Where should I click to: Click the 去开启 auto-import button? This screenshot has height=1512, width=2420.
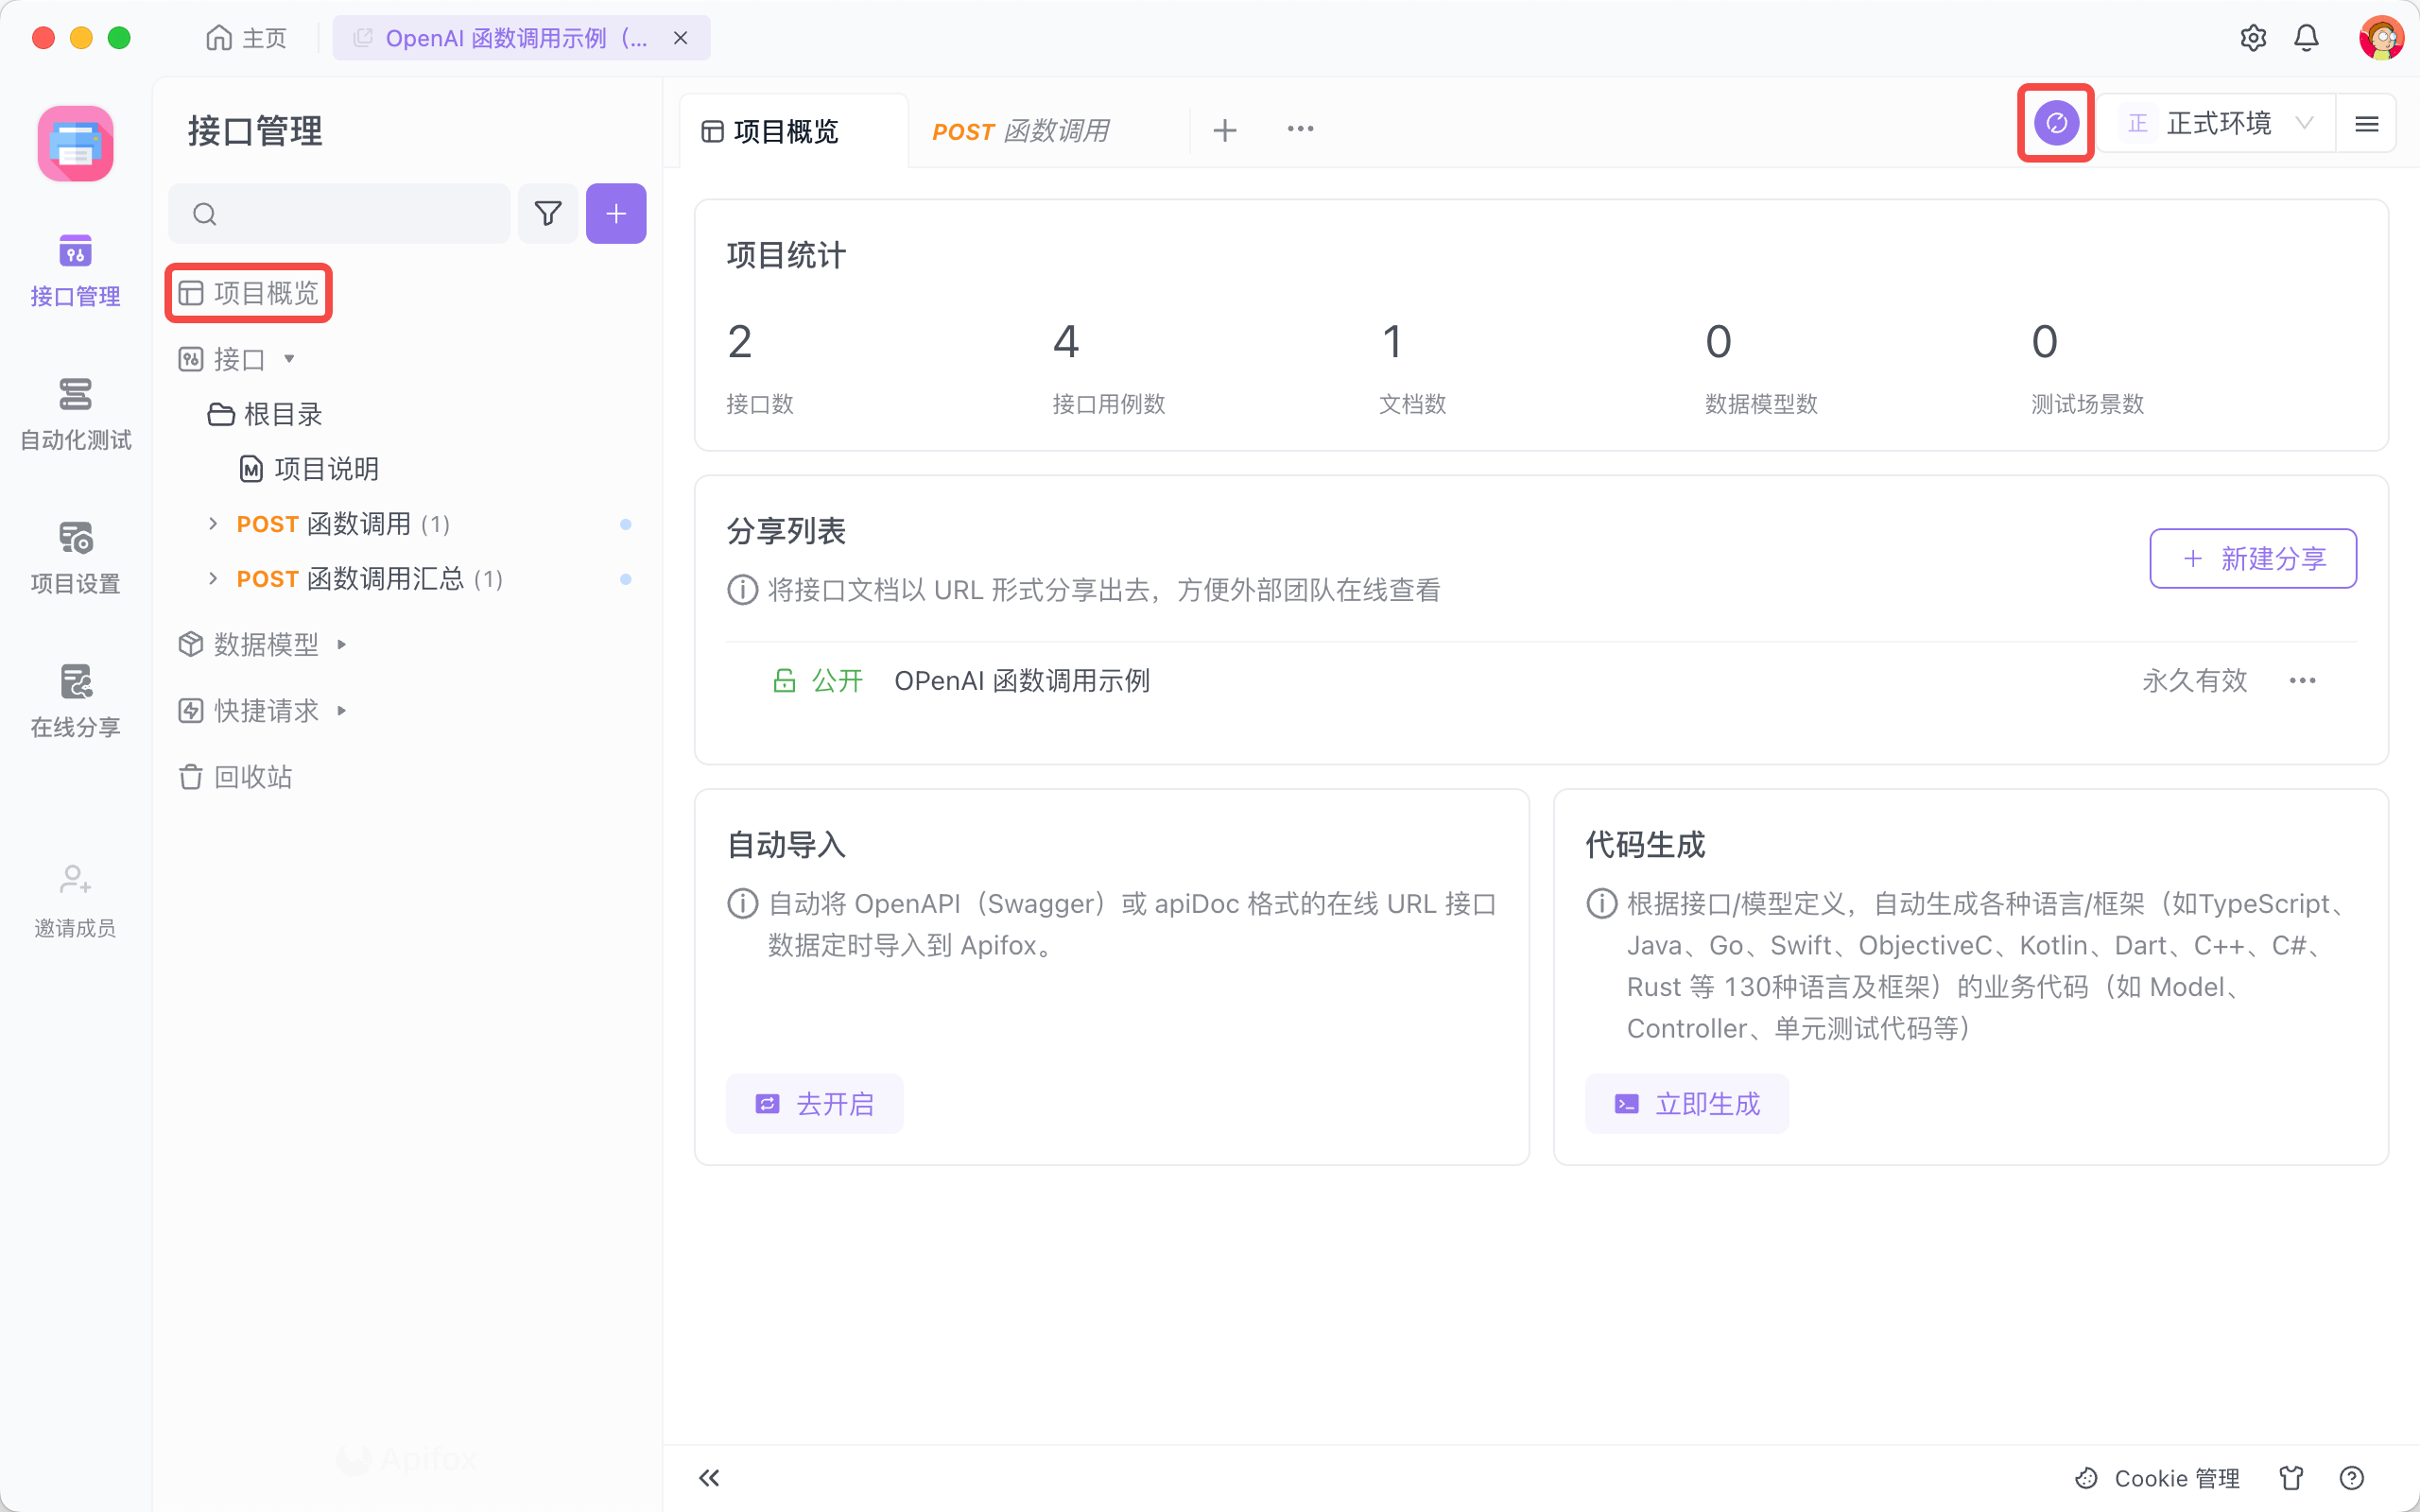(814, 1103)
